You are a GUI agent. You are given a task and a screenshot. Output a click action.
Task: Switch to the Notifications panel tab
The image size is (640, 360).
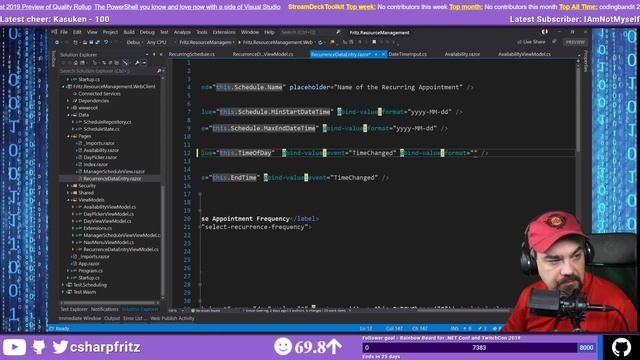pyautogui.click(x=104, y=309)
